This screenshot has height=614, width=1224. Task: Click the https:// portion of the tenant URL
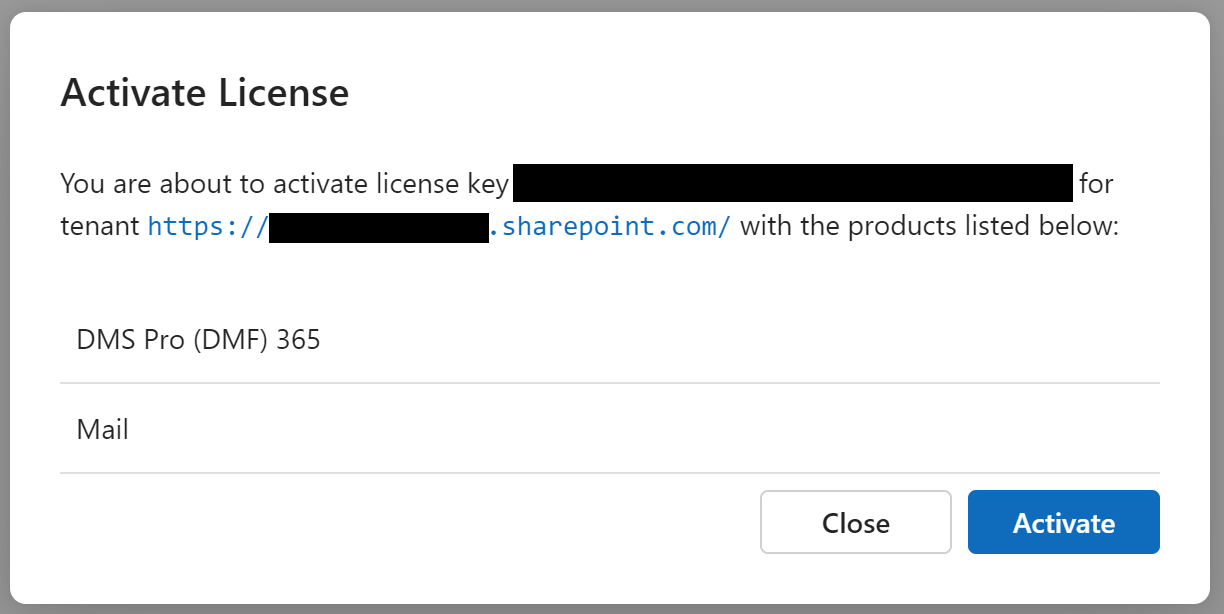point(208,226)
